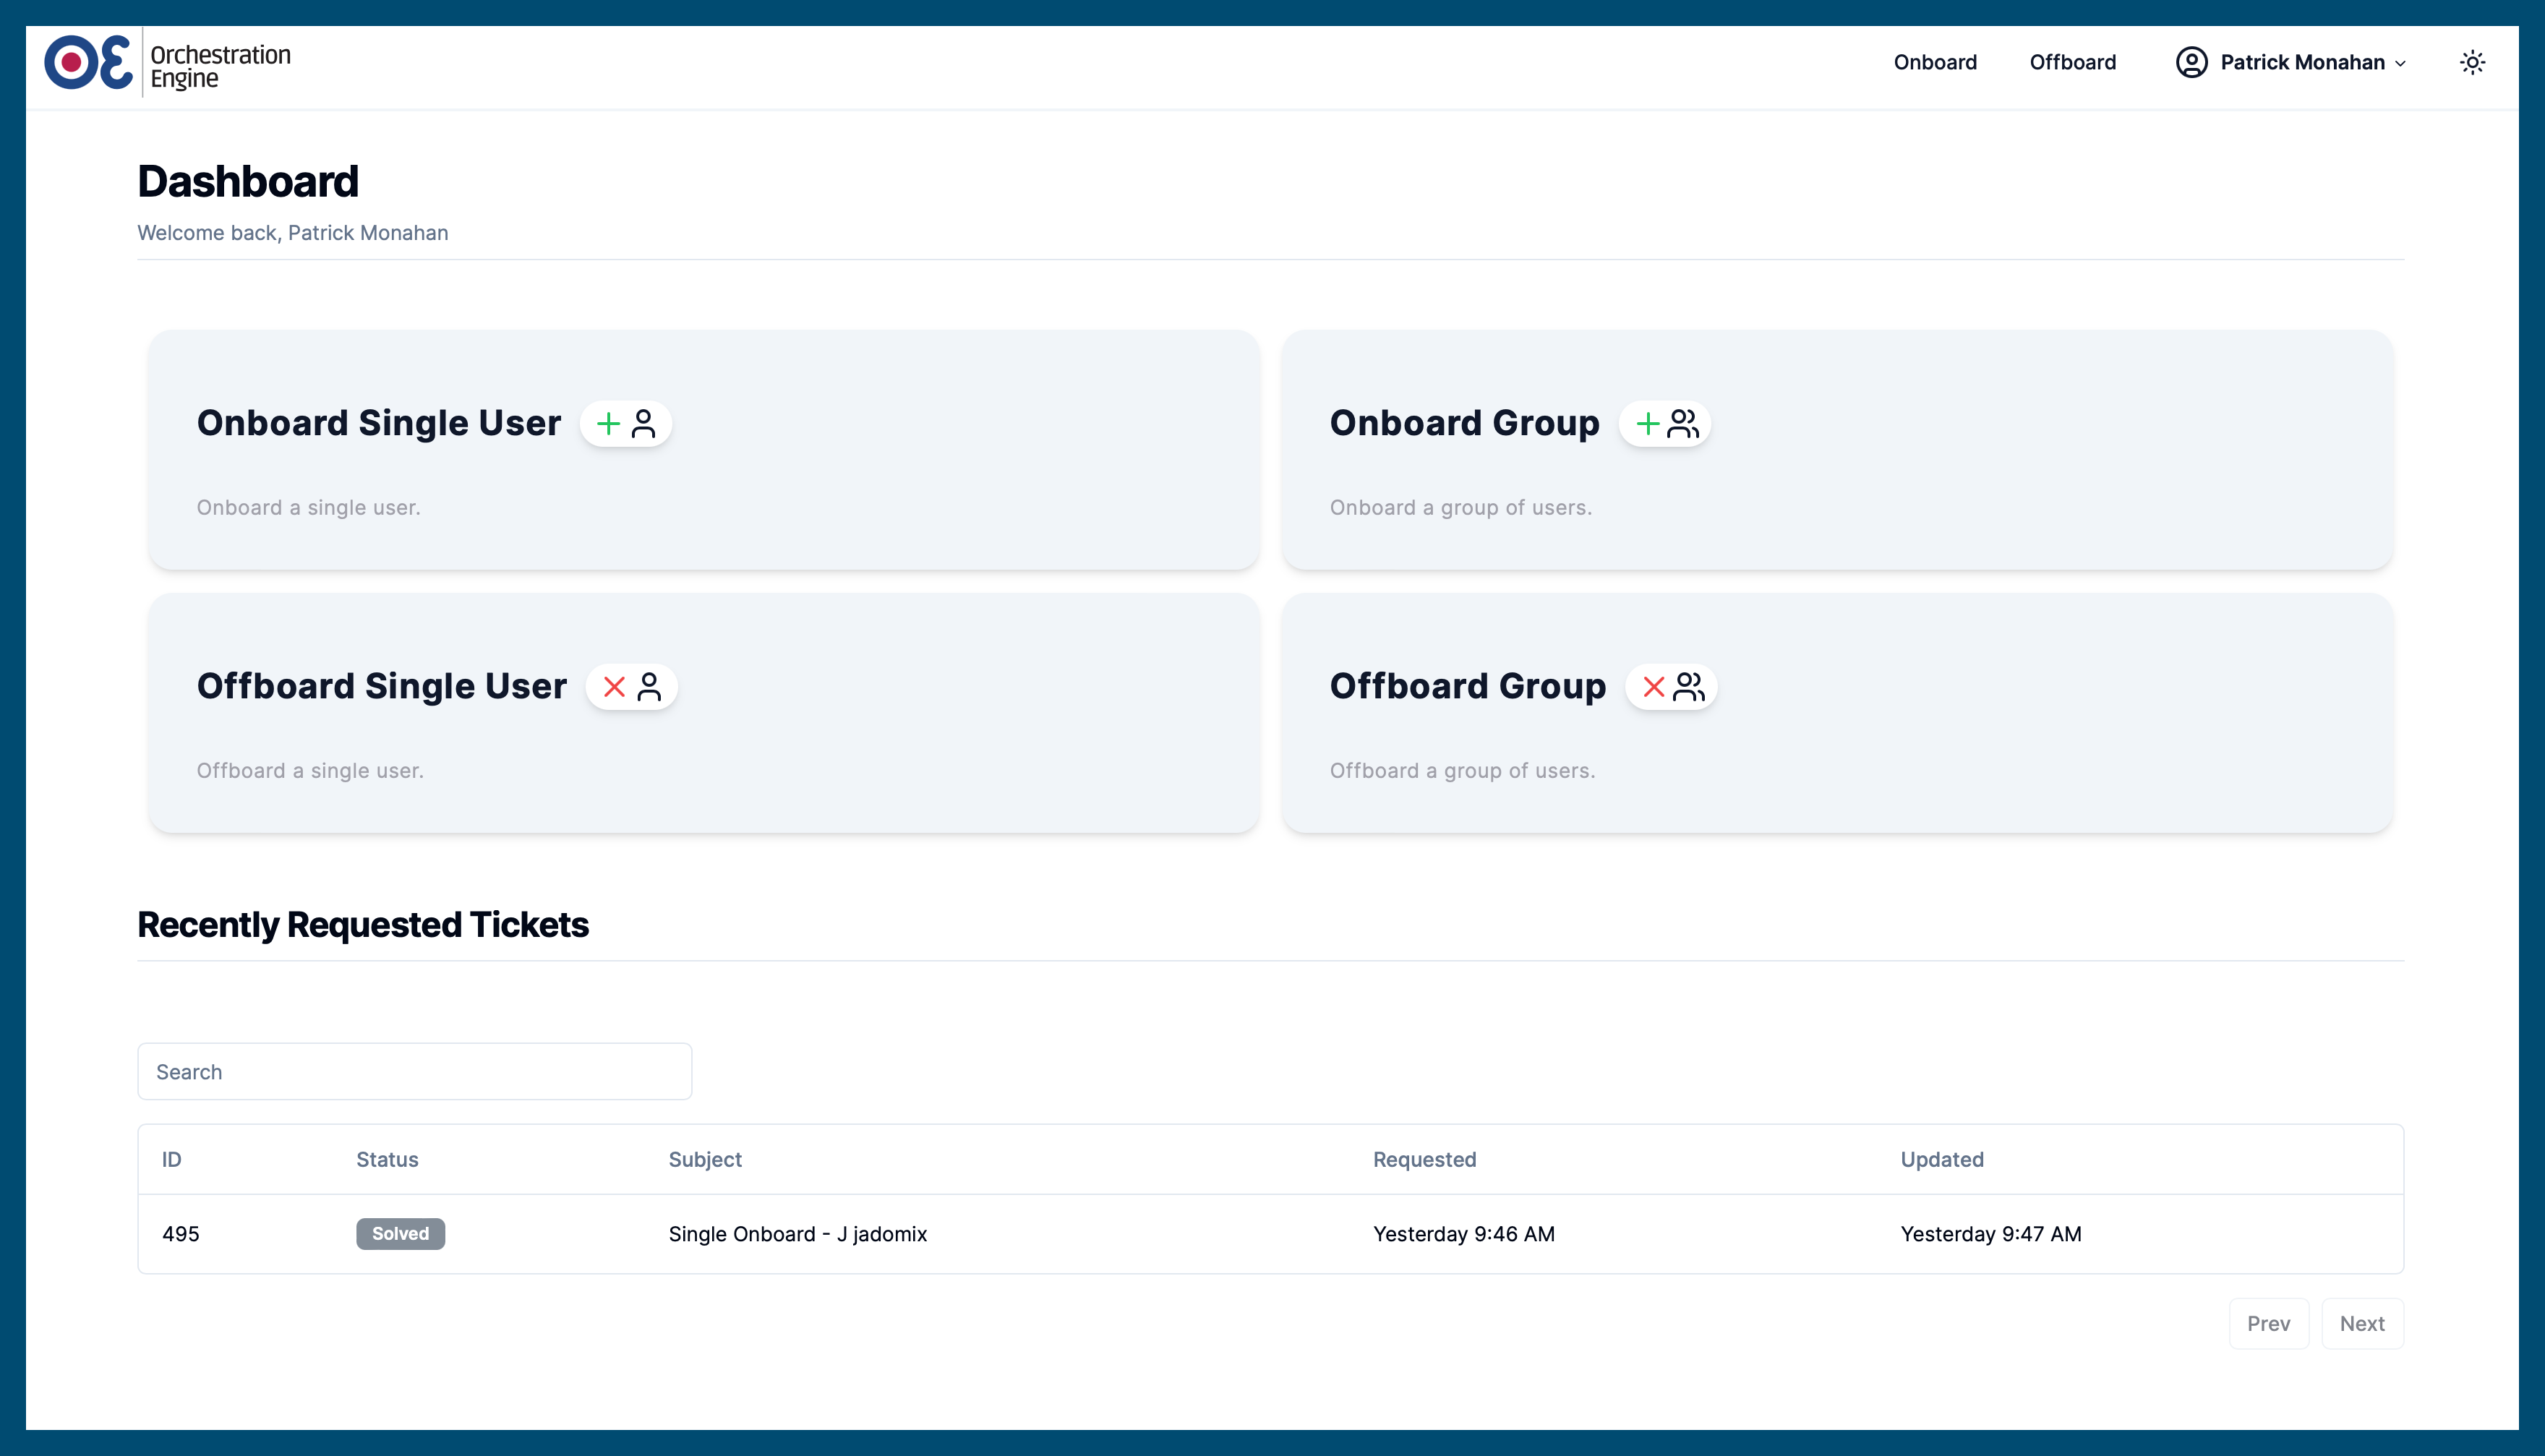Image resolution: width=2545 pixels, height=1456 pixels.
Task: Open the Offboard nav menu item
Action: click(x=2072, y=63)
